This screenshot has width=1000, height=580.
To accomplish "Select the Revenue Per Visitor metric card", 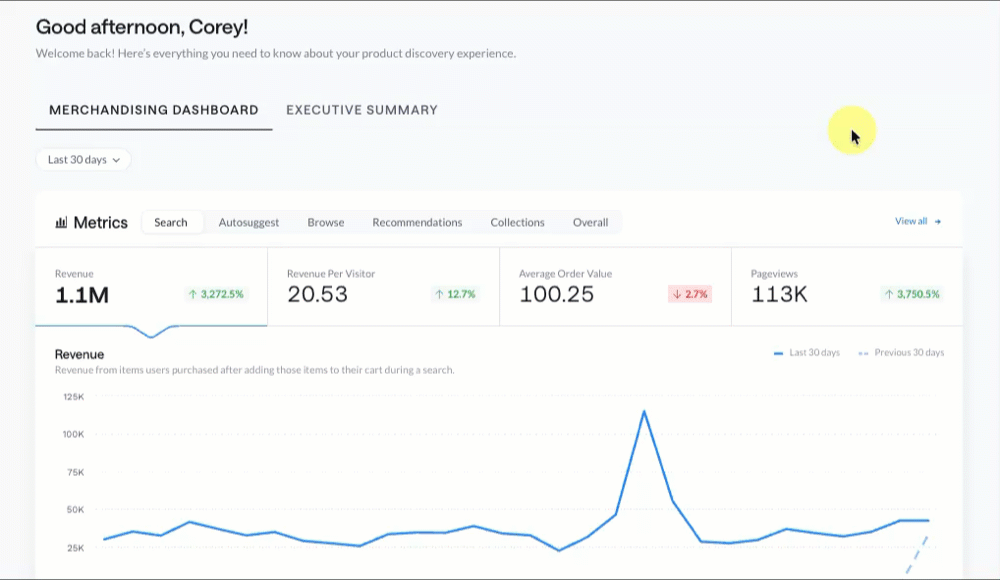I will (383, 286).
